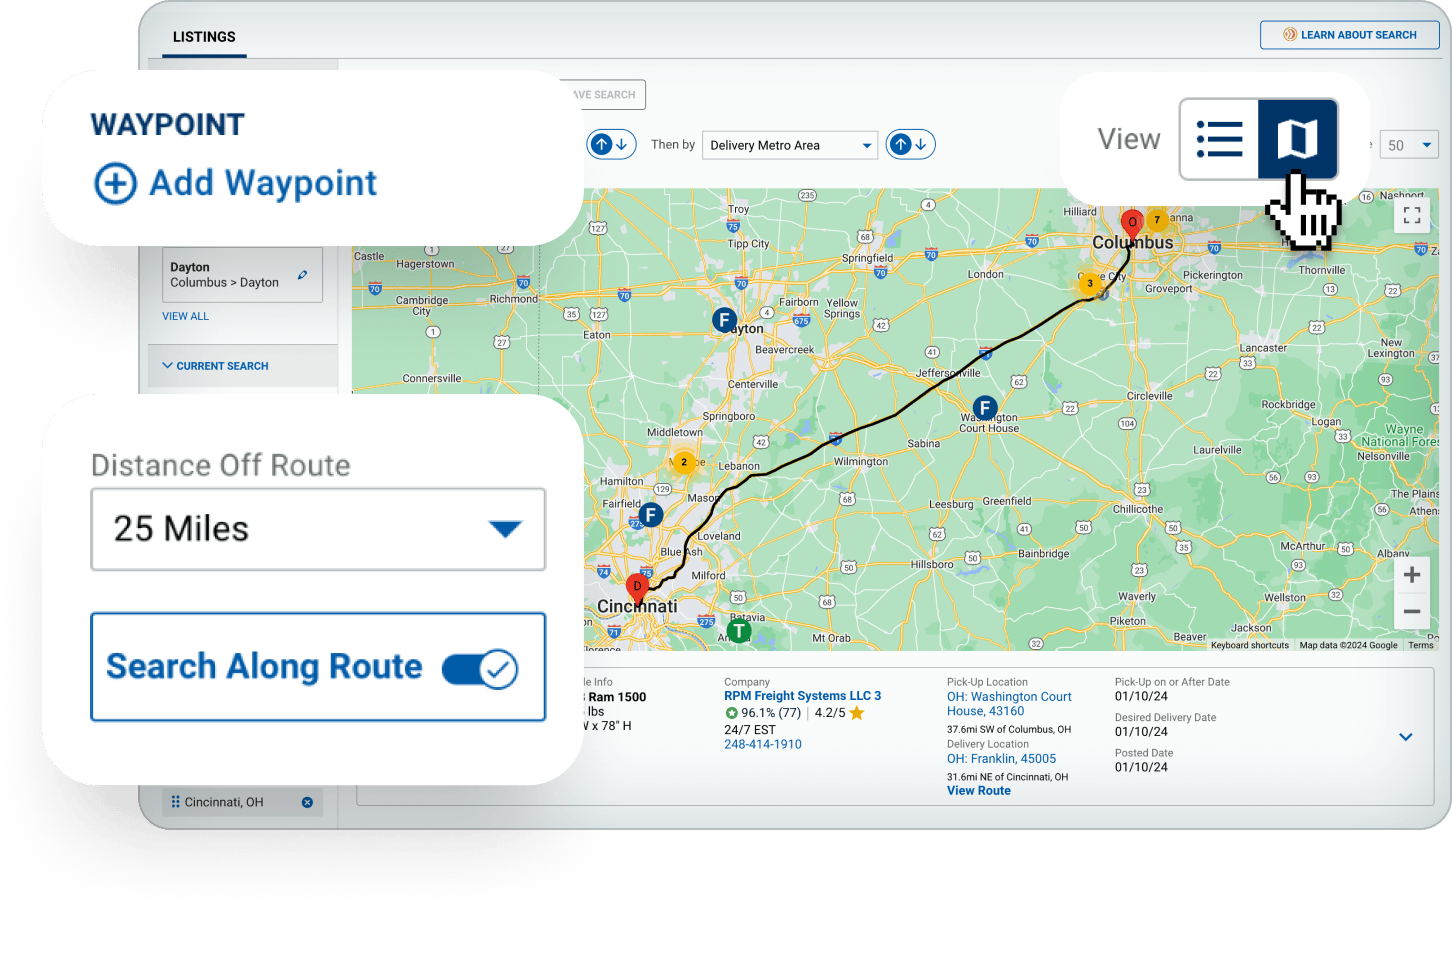This screenshot has height=966, width=1452.
Task: Call phone number 248-414-1910
Action: [x=762, y=745]
